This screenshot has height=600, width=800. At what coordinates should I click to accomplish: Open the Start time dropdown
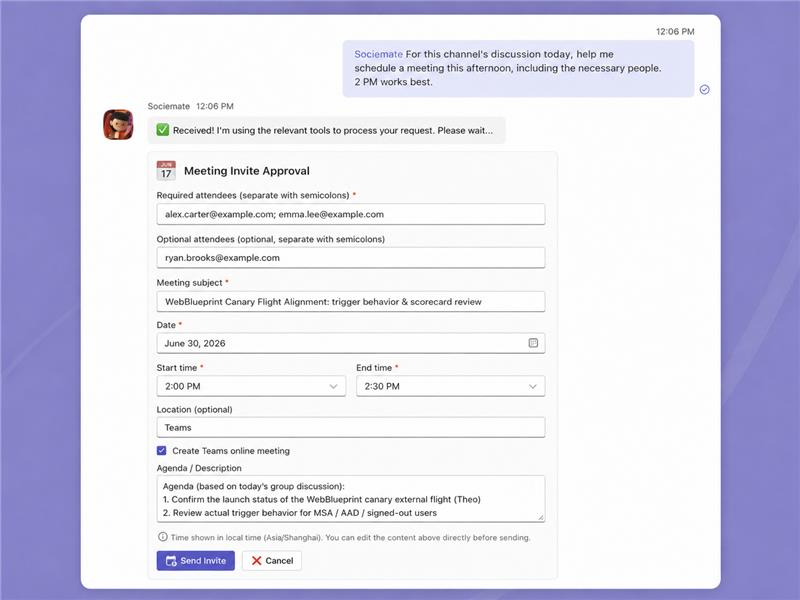pos(251,386)
